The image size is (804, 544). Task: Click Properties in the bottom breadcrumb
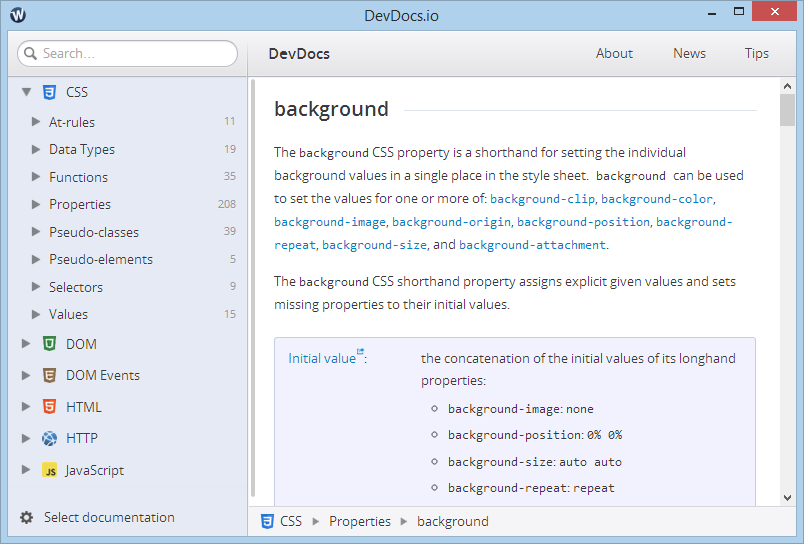pyautogui.click(x=360, y=521)
